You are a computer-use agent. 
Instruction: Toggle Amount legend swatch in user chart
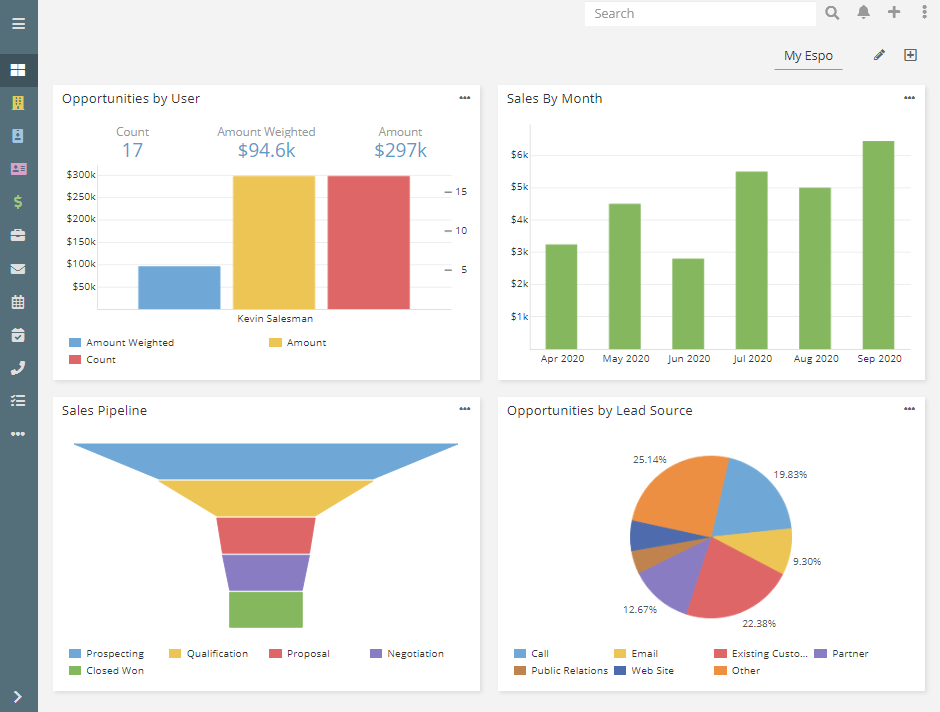[275, 342]
